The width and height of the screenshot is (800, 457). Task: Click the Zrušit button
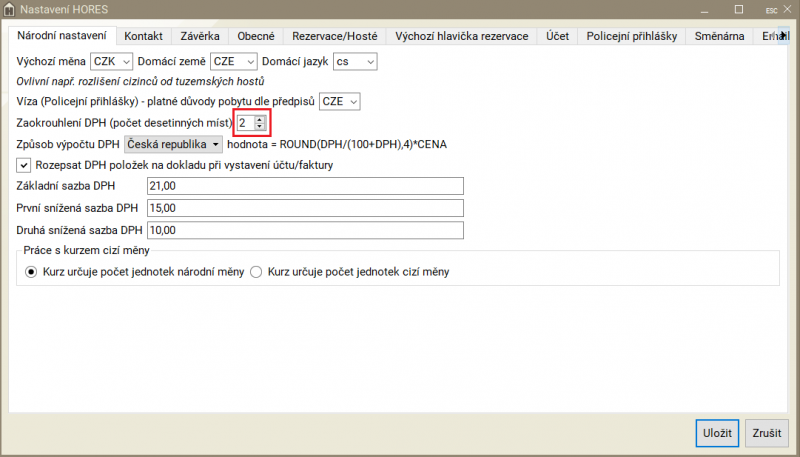tap(766, 432)
